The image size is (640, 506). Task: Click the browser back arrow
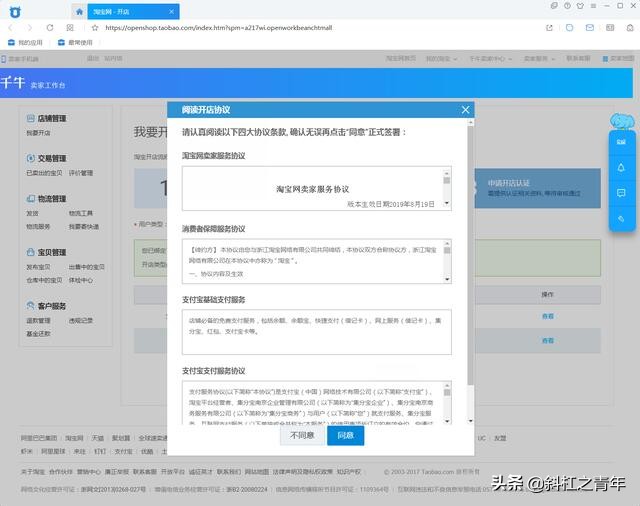click(x=11, y=28)
